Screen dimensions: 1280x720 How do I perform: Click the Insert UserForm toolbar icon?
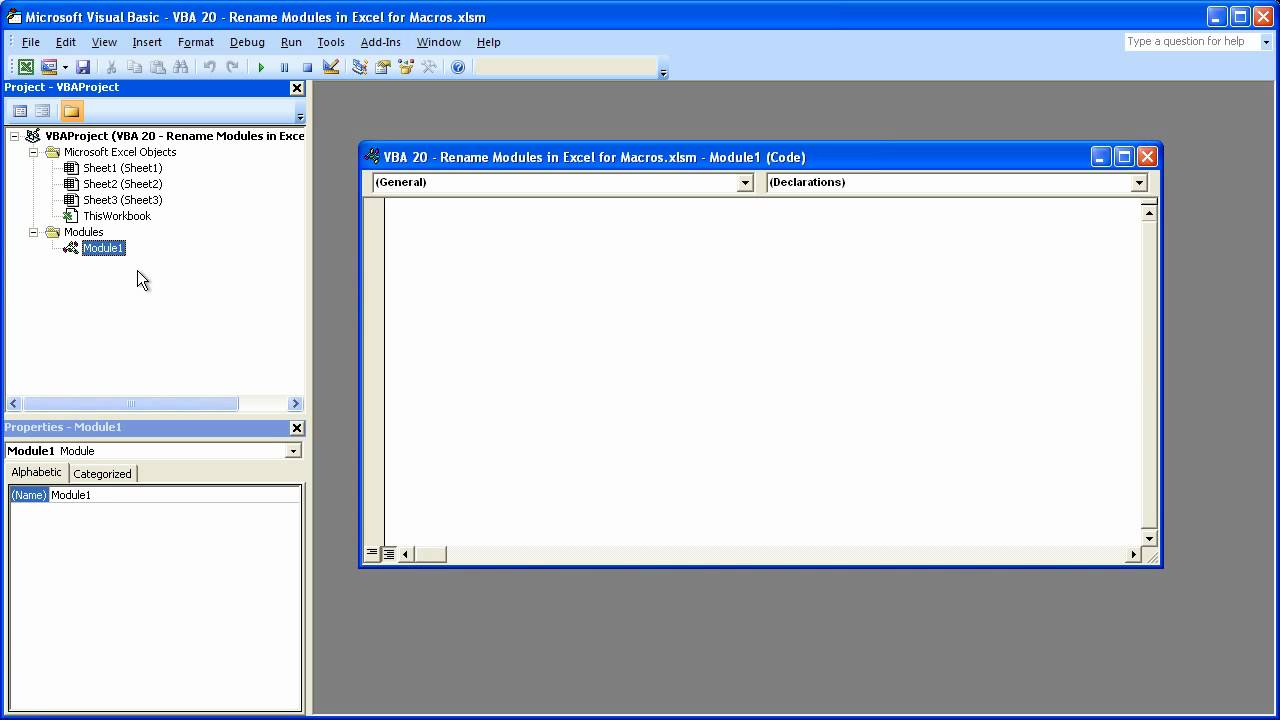click(49, 67)
